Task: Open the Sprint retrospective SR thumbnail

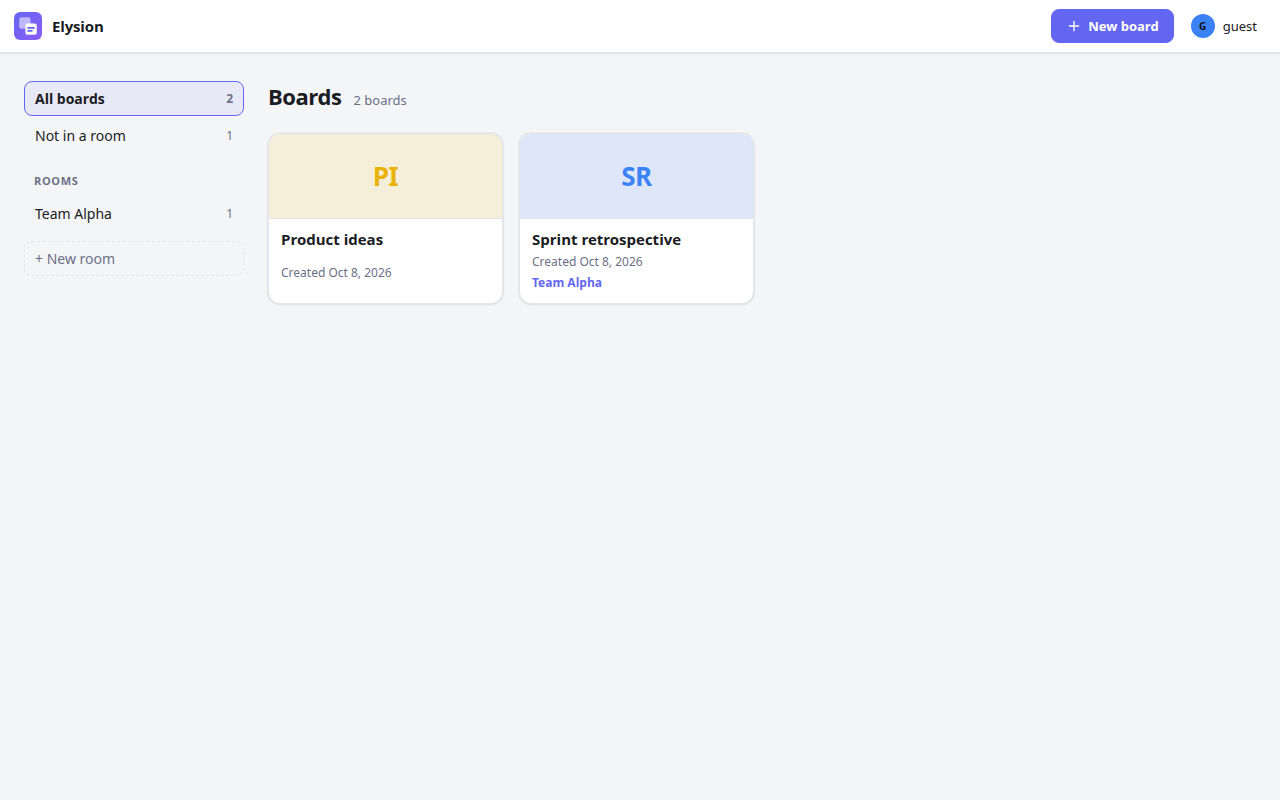Action: (637, 176)
